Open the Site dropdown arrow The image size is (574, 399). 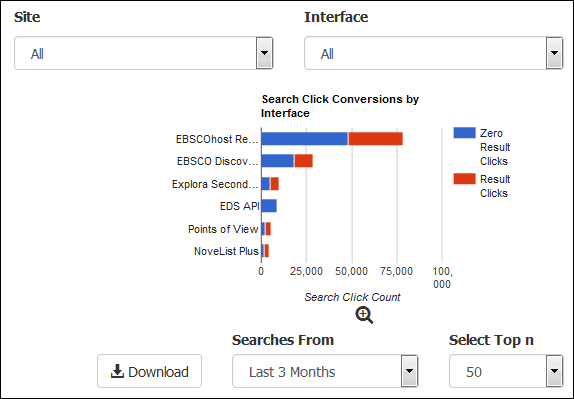(264, 53)
